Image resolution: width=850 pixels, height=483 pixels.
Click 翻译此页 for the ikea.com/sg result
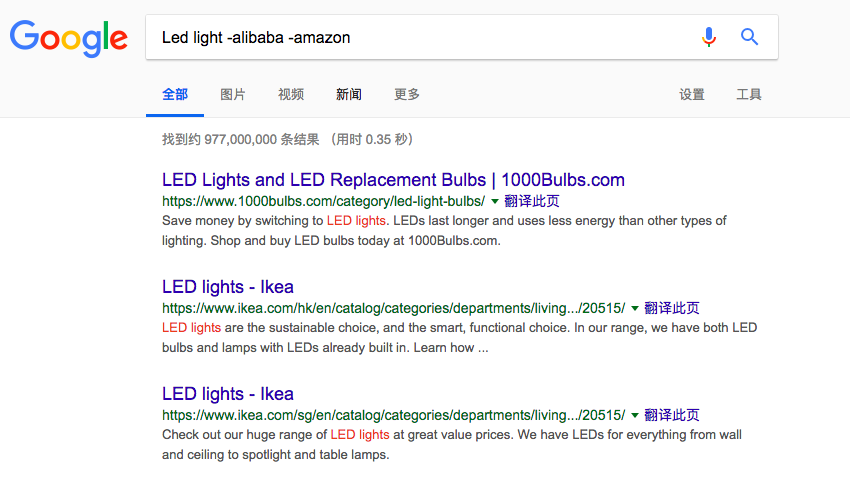(x=672, y=415)
